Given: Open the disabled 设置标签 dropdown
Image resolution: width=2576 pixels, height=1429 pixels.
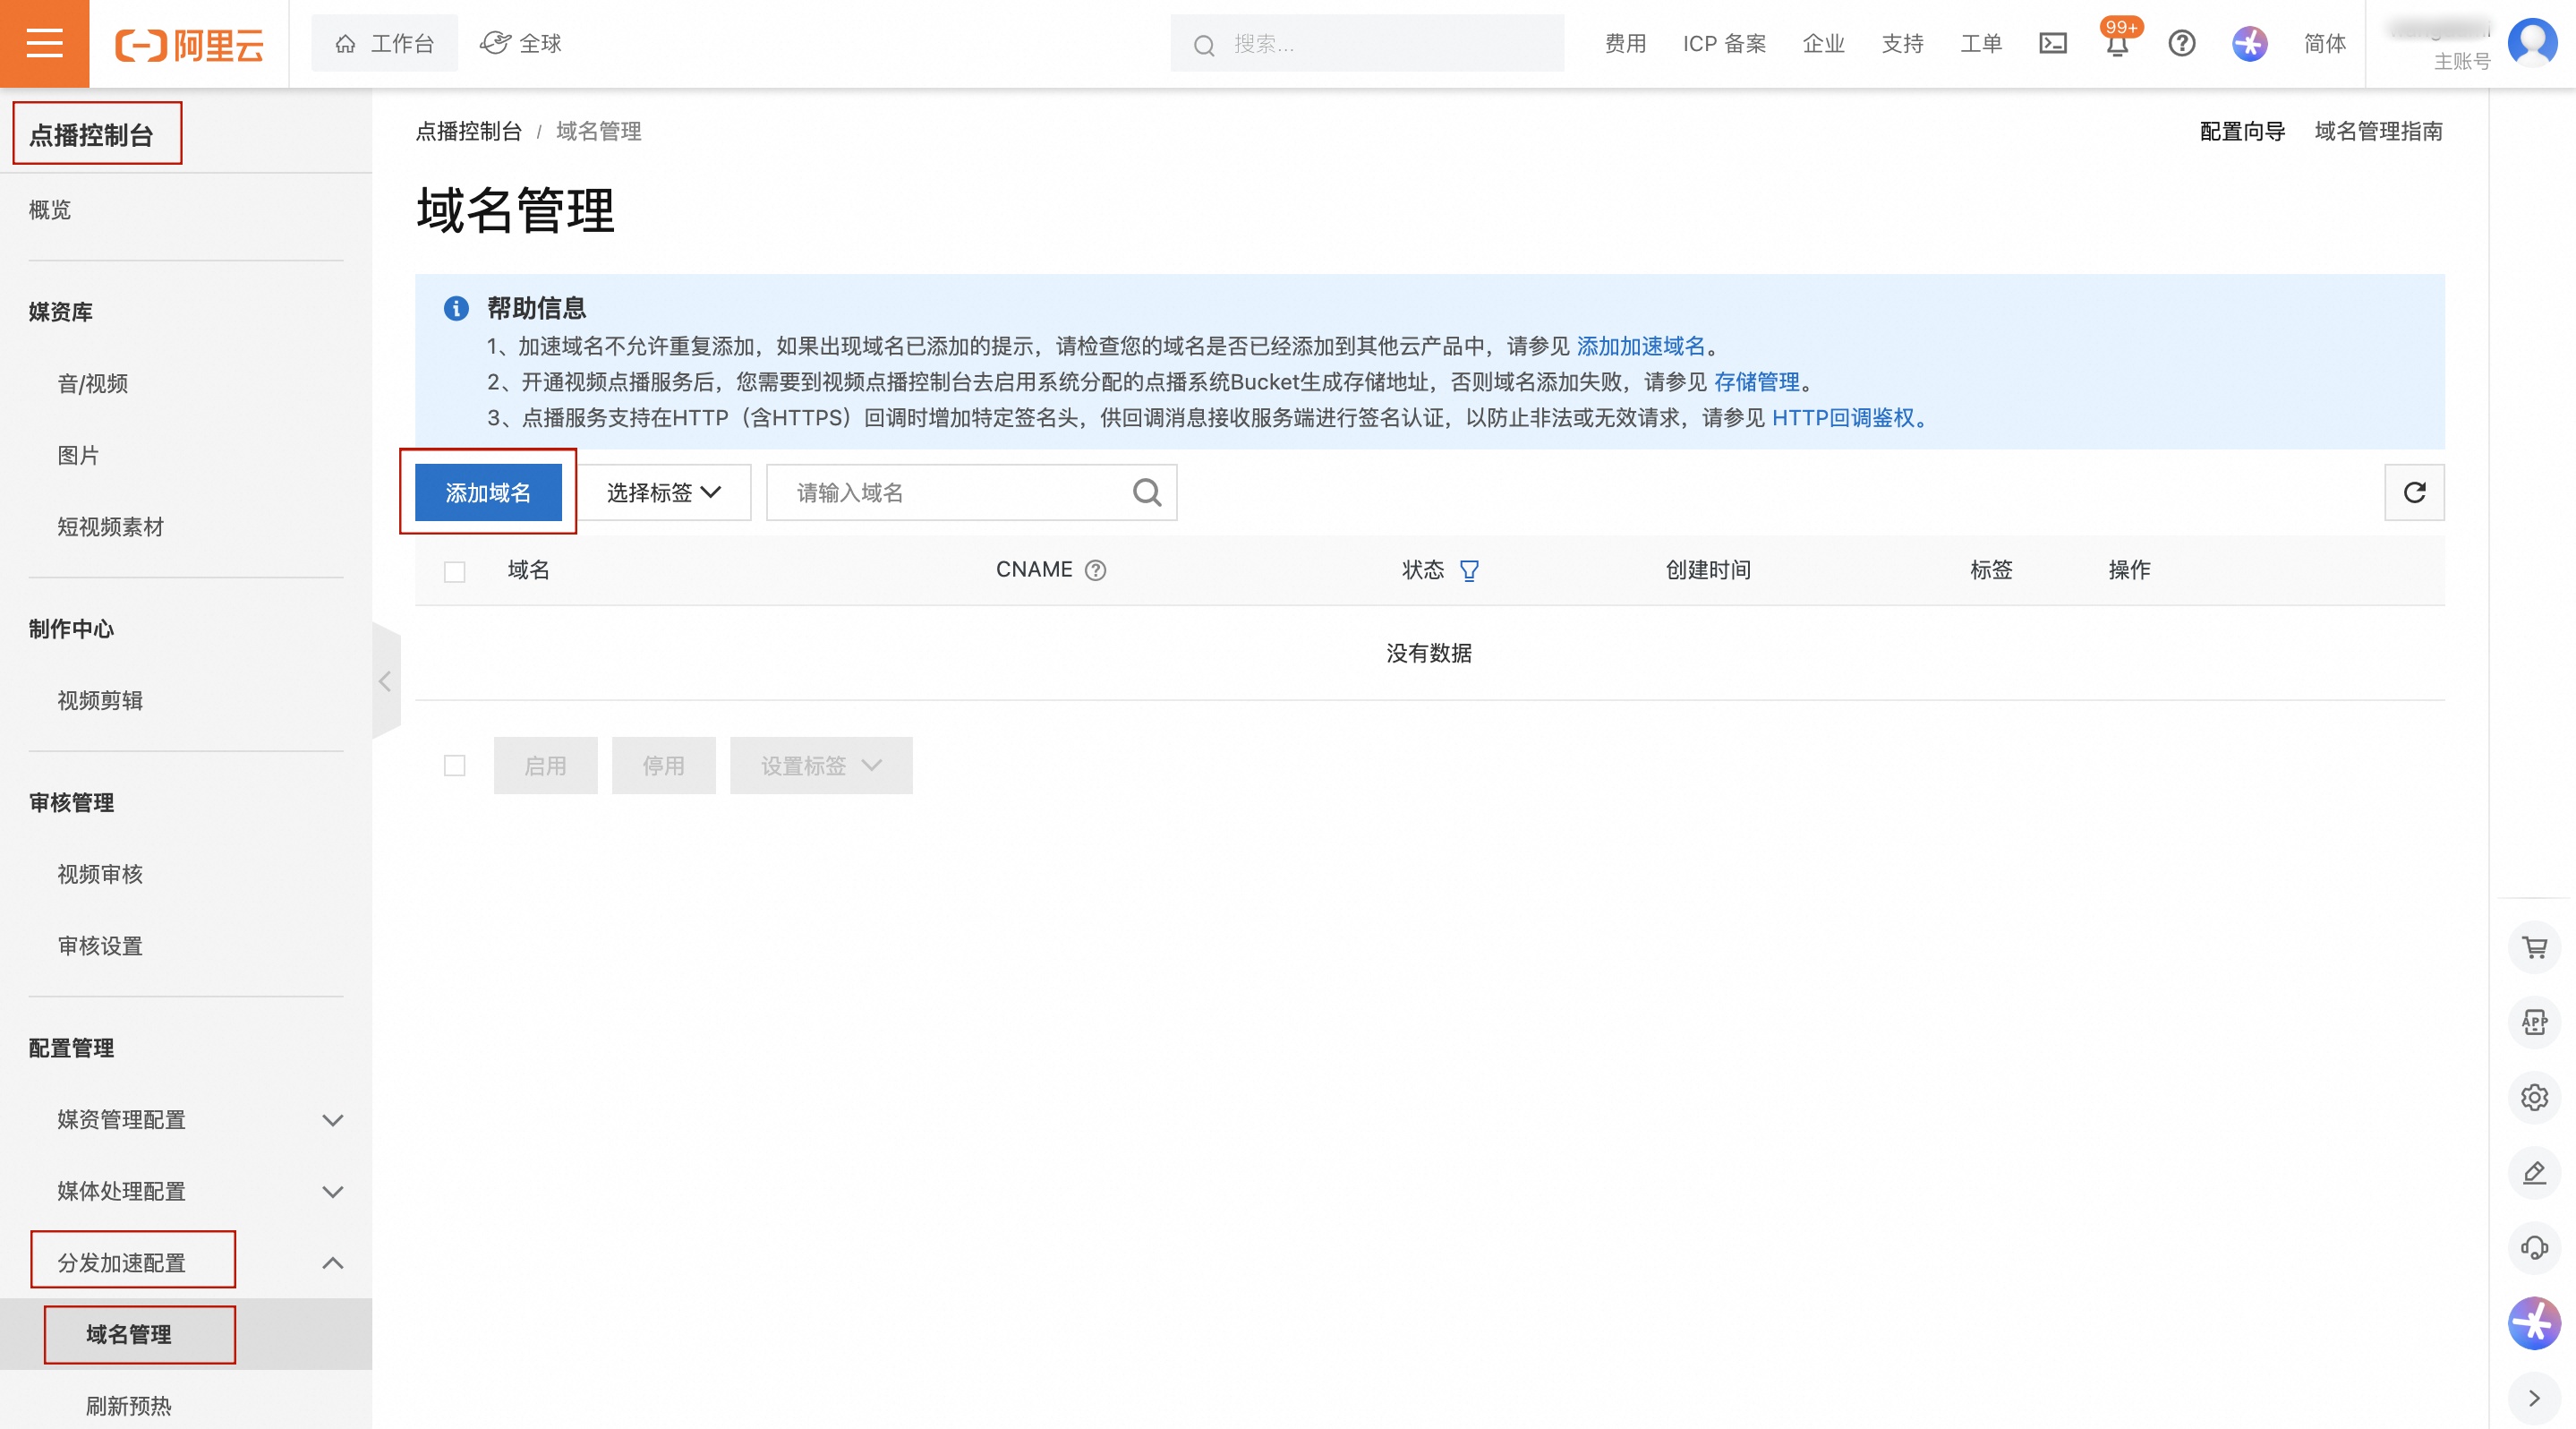Looking at the screenshot, I should (x=821, y=765).
